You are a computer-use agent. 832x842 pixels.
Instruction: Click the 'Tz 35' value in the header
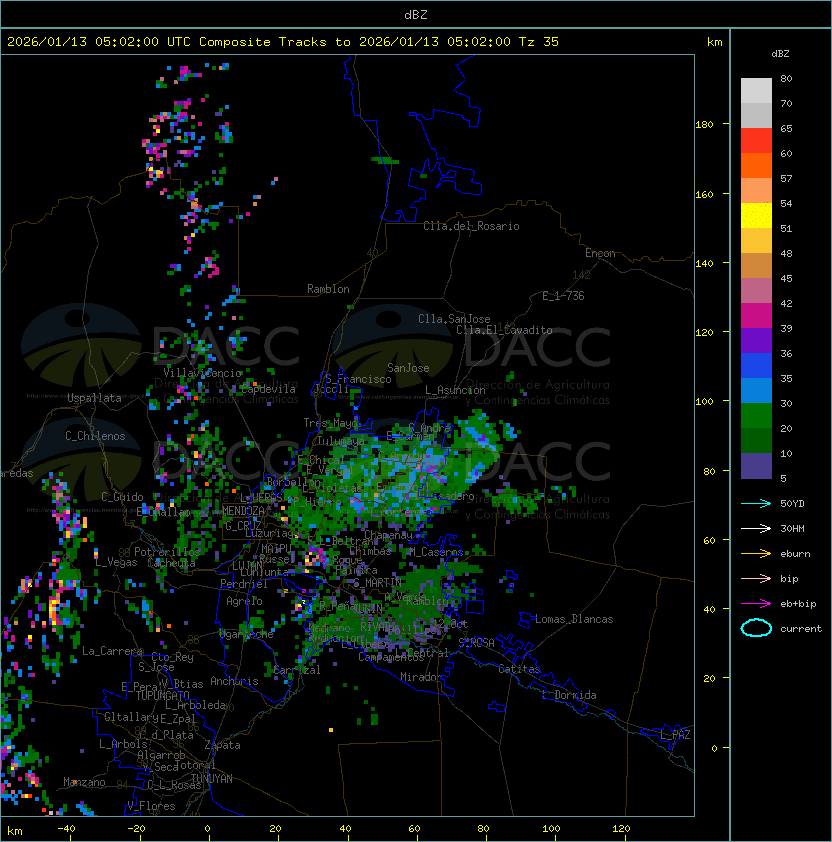pyautogui.click(x=539, y=42)
